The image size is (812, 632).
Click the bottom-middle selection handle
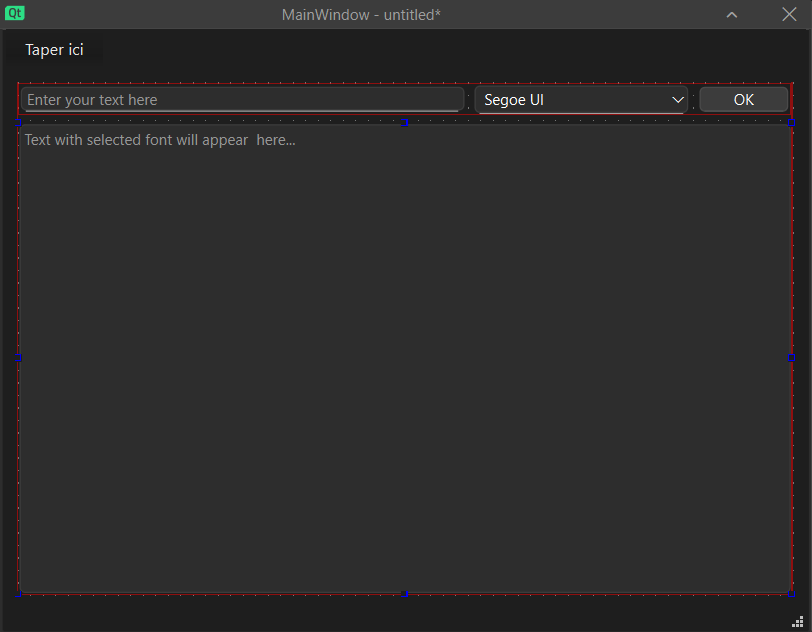(404, 594)
